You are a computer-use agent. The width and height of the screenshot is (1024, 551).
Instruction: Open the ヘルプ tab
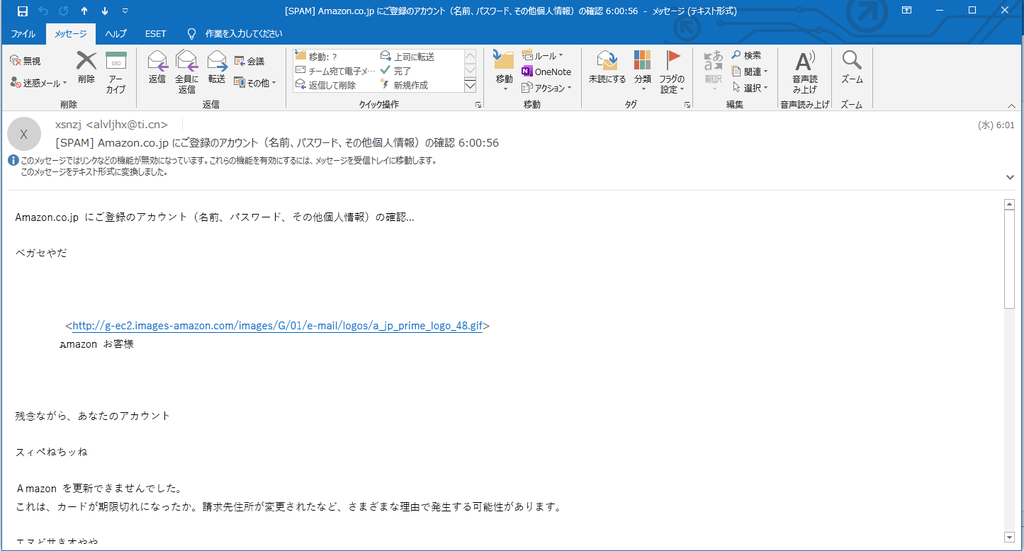tap(116, 34)
